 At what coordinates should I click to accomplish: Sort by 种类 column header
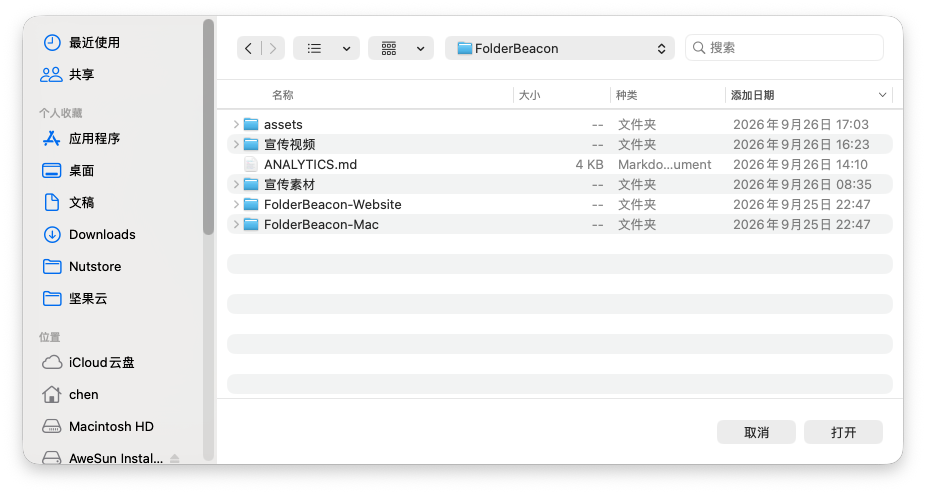click(x=627, y=95)
